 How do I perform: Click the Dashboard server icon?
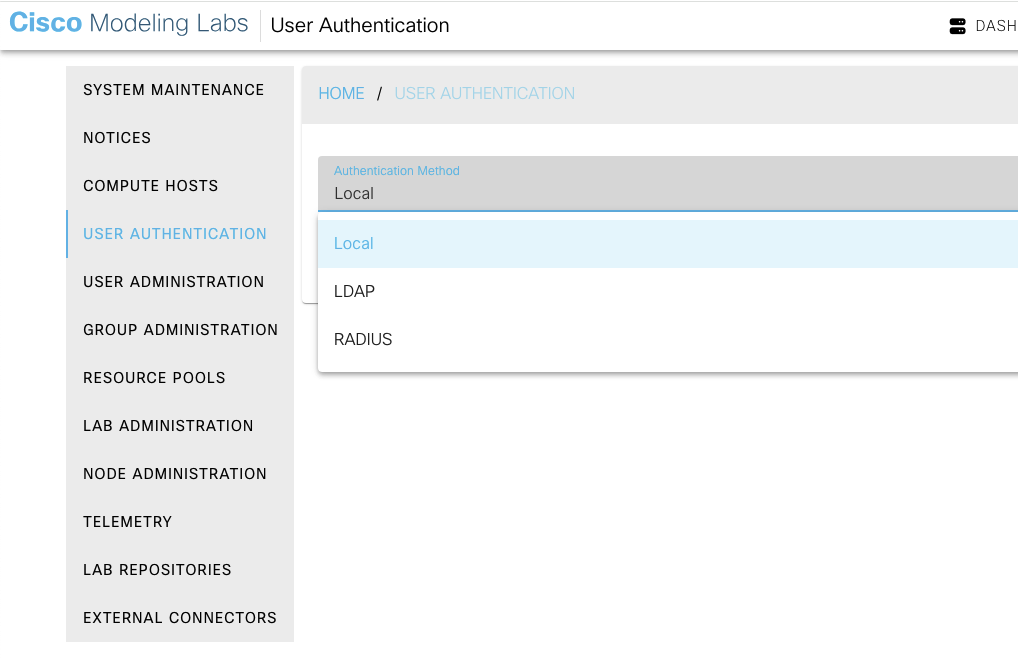[x=957, y=26]
